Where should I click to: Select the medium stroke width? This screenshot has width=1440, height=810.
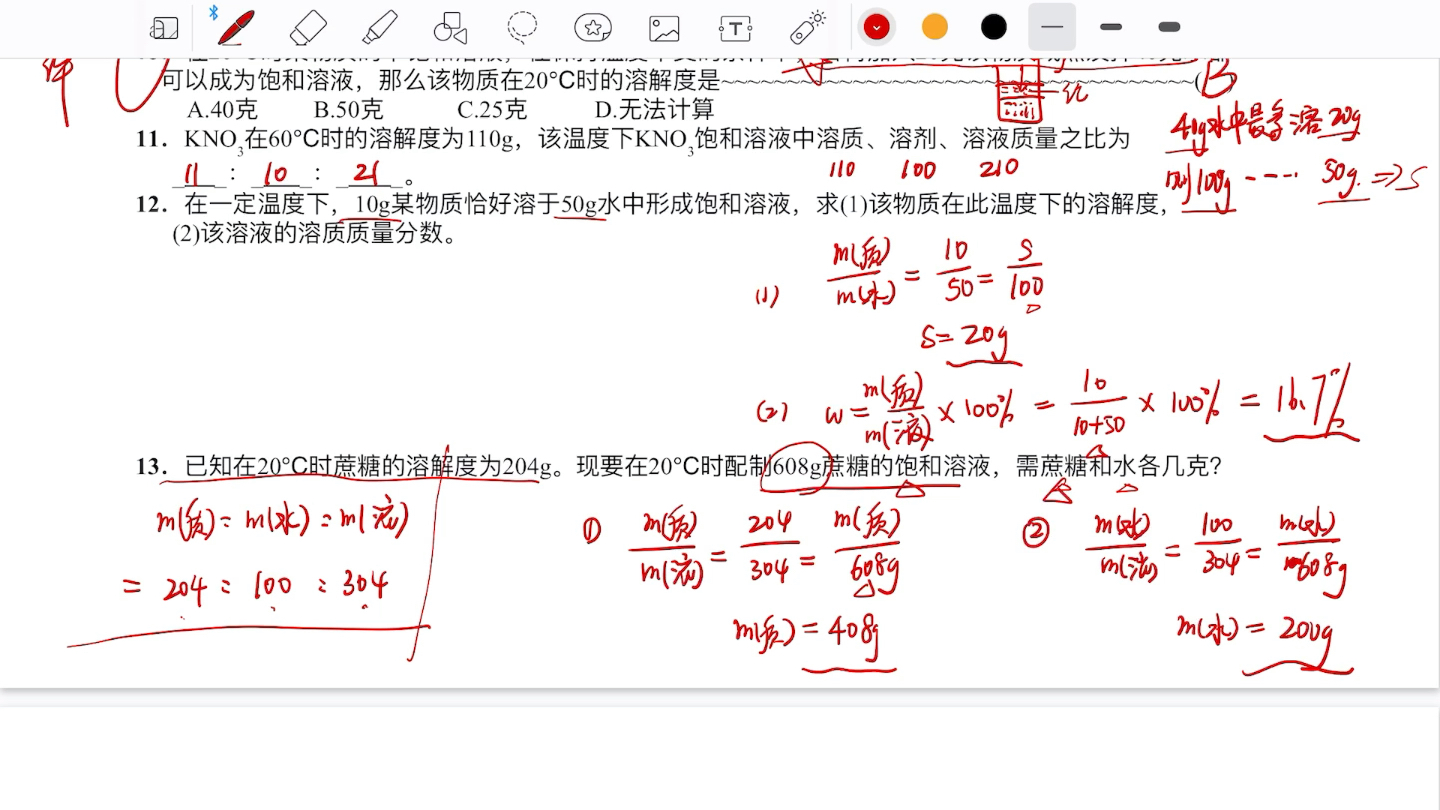click(1111, 27)
